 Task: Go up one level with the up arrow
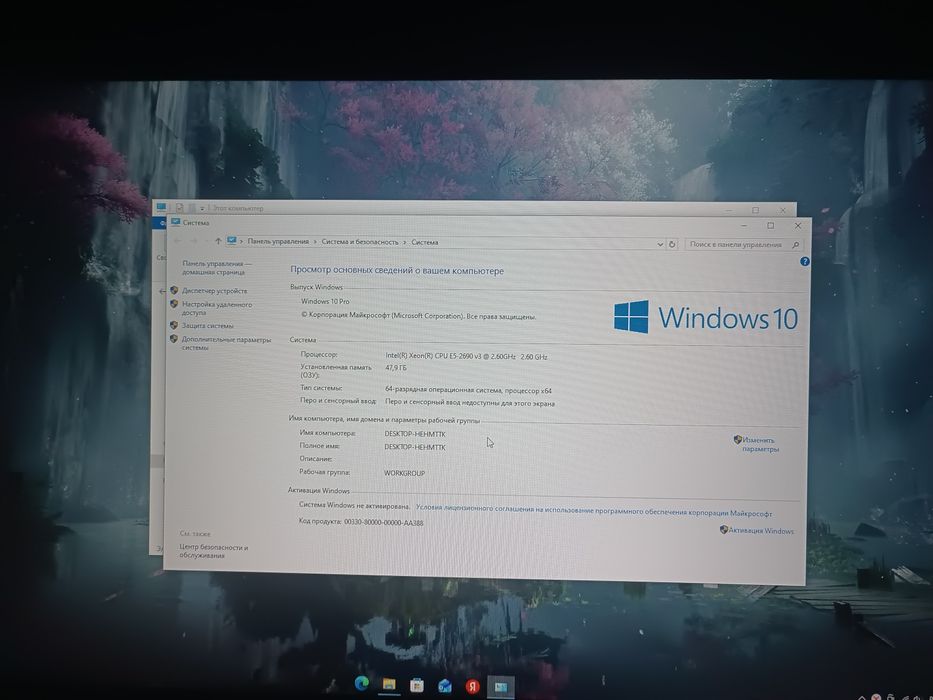click(x=218, y=240)
